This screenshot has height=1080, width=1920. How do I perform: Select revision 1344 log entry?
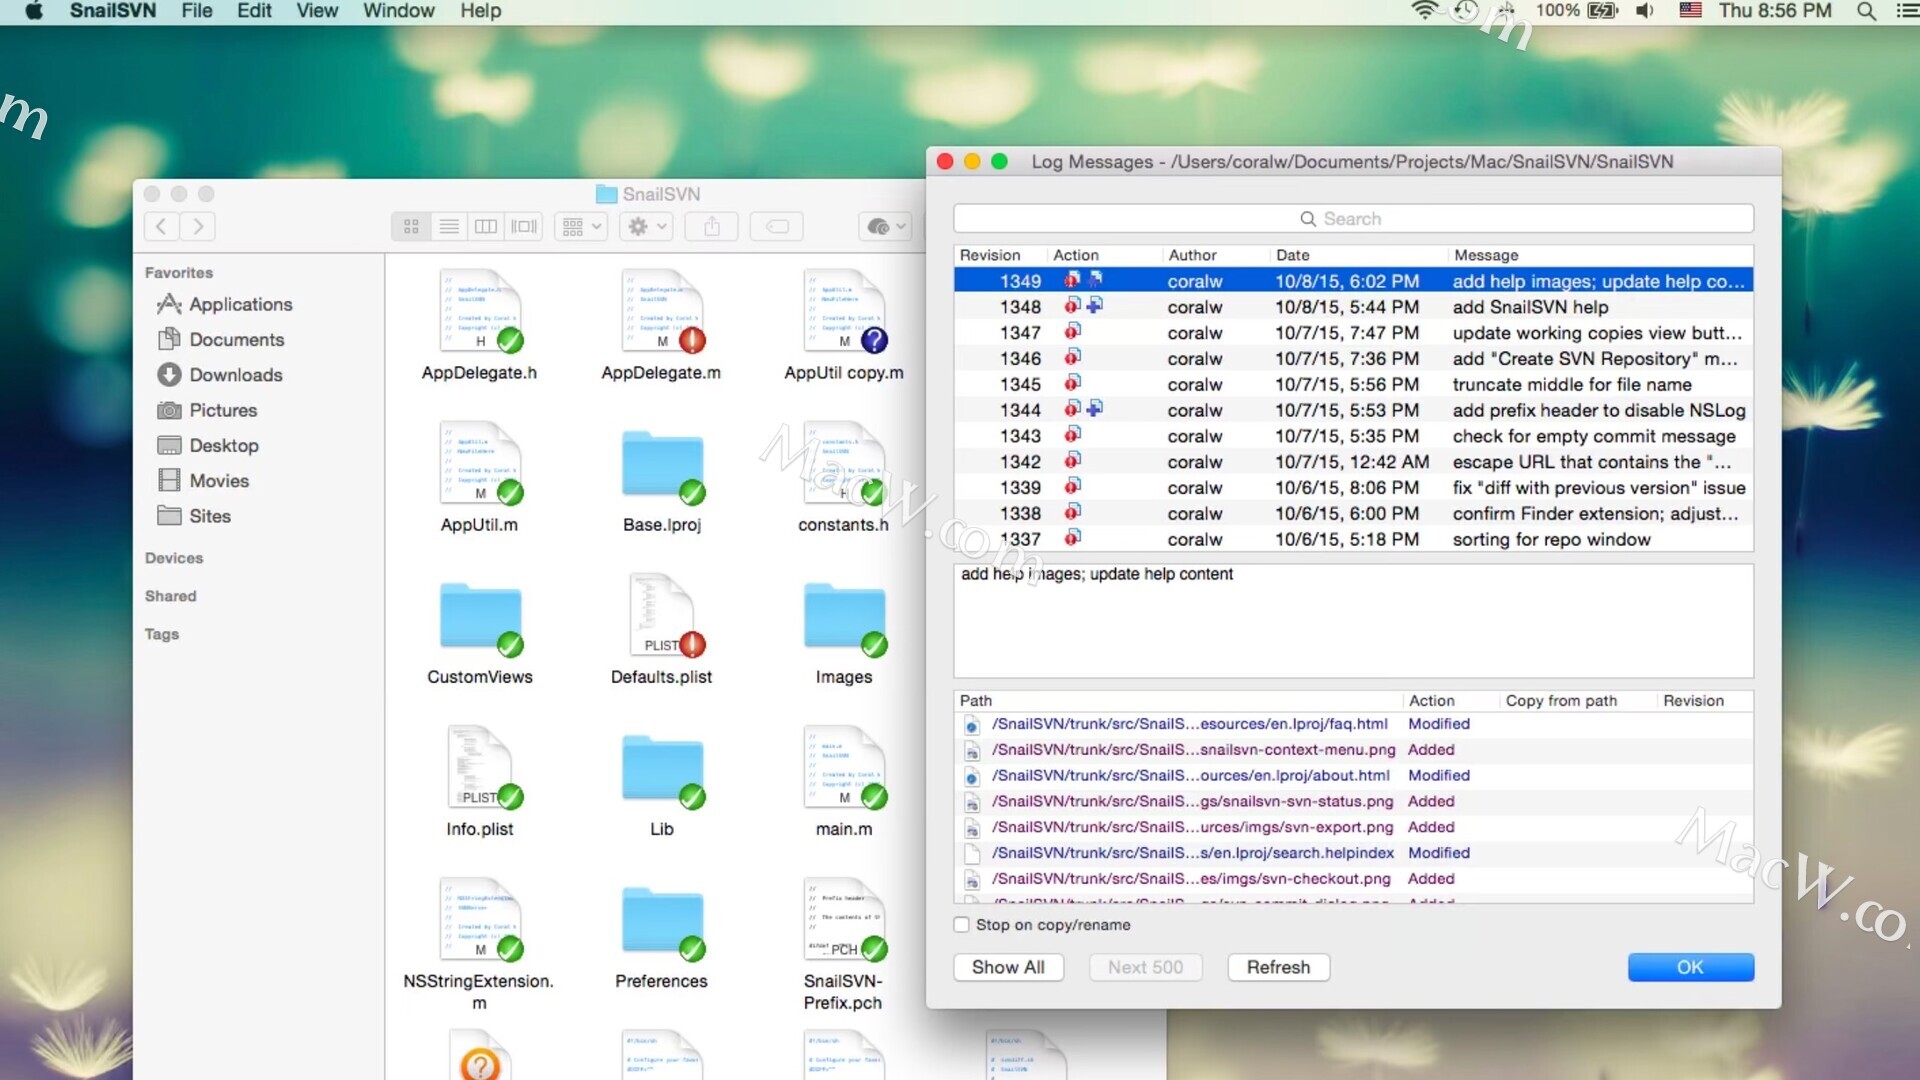tap(1353, 410)
